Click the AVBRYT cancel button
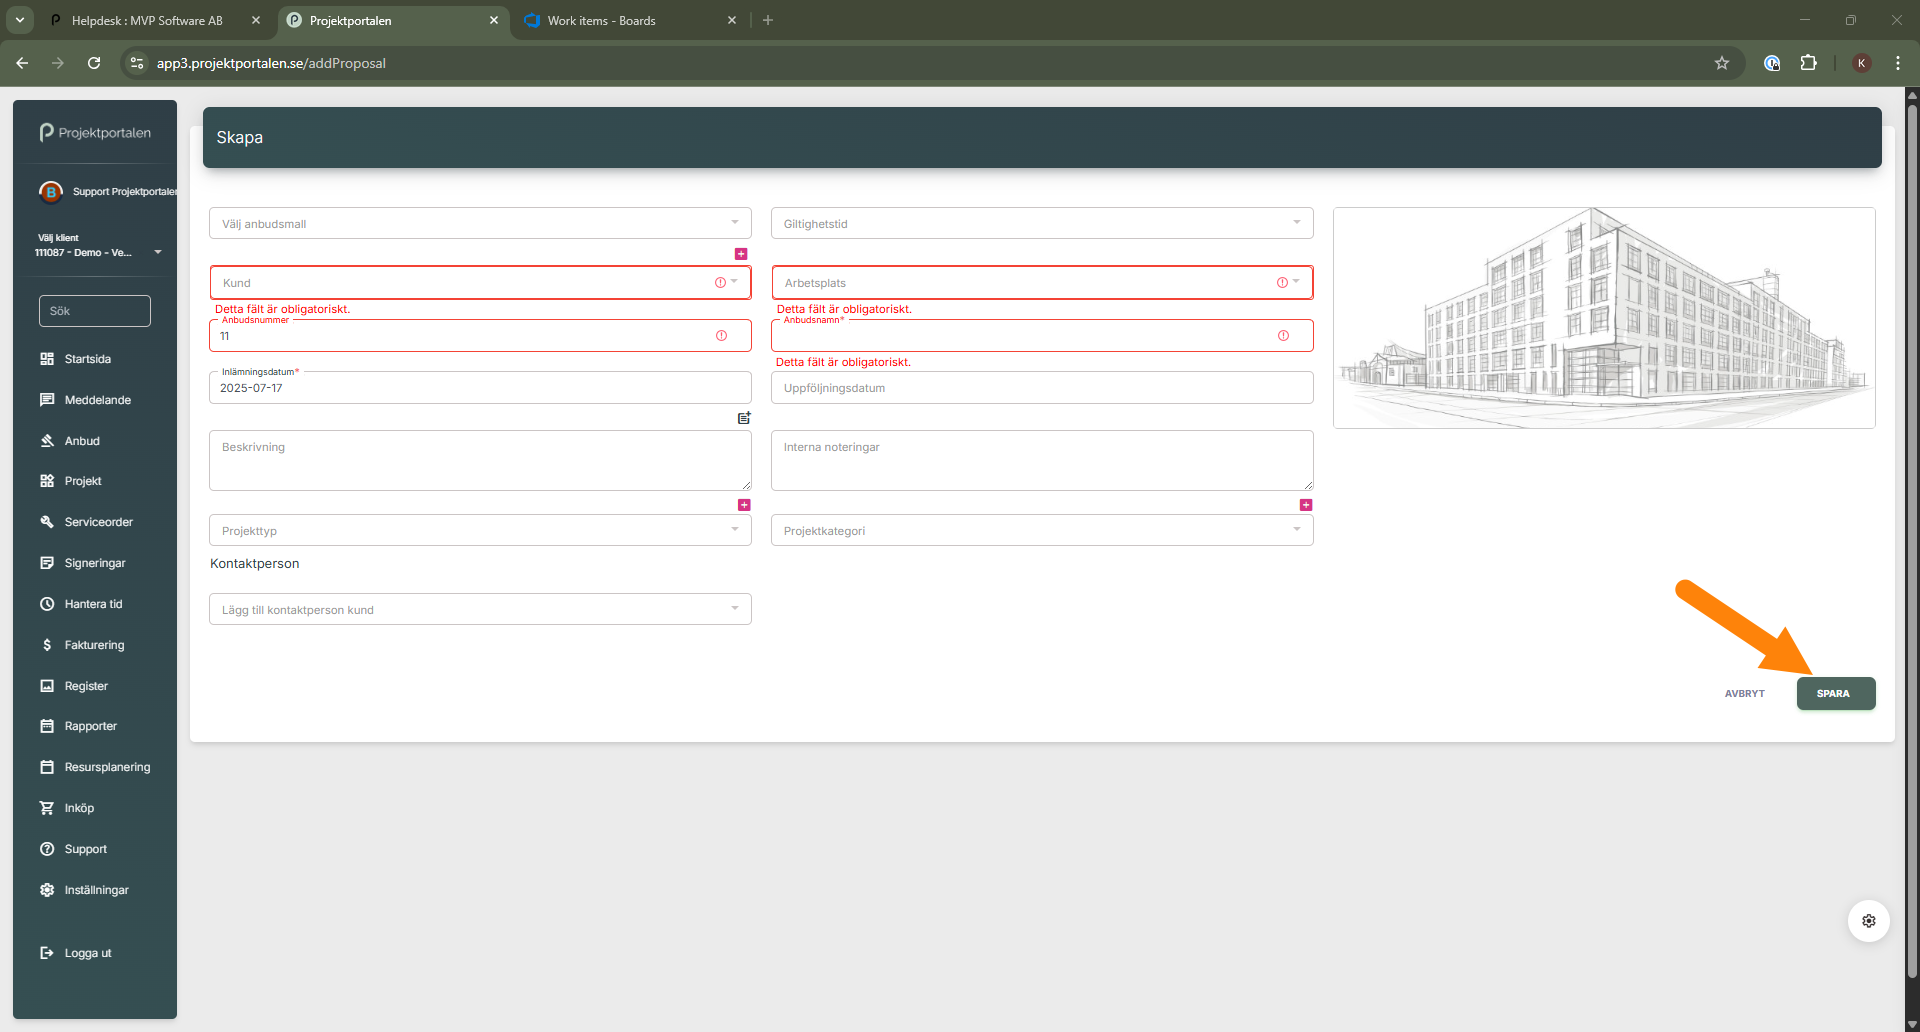The height and width of the screenshot is (1032, 1920). (x=1745, y=693)
